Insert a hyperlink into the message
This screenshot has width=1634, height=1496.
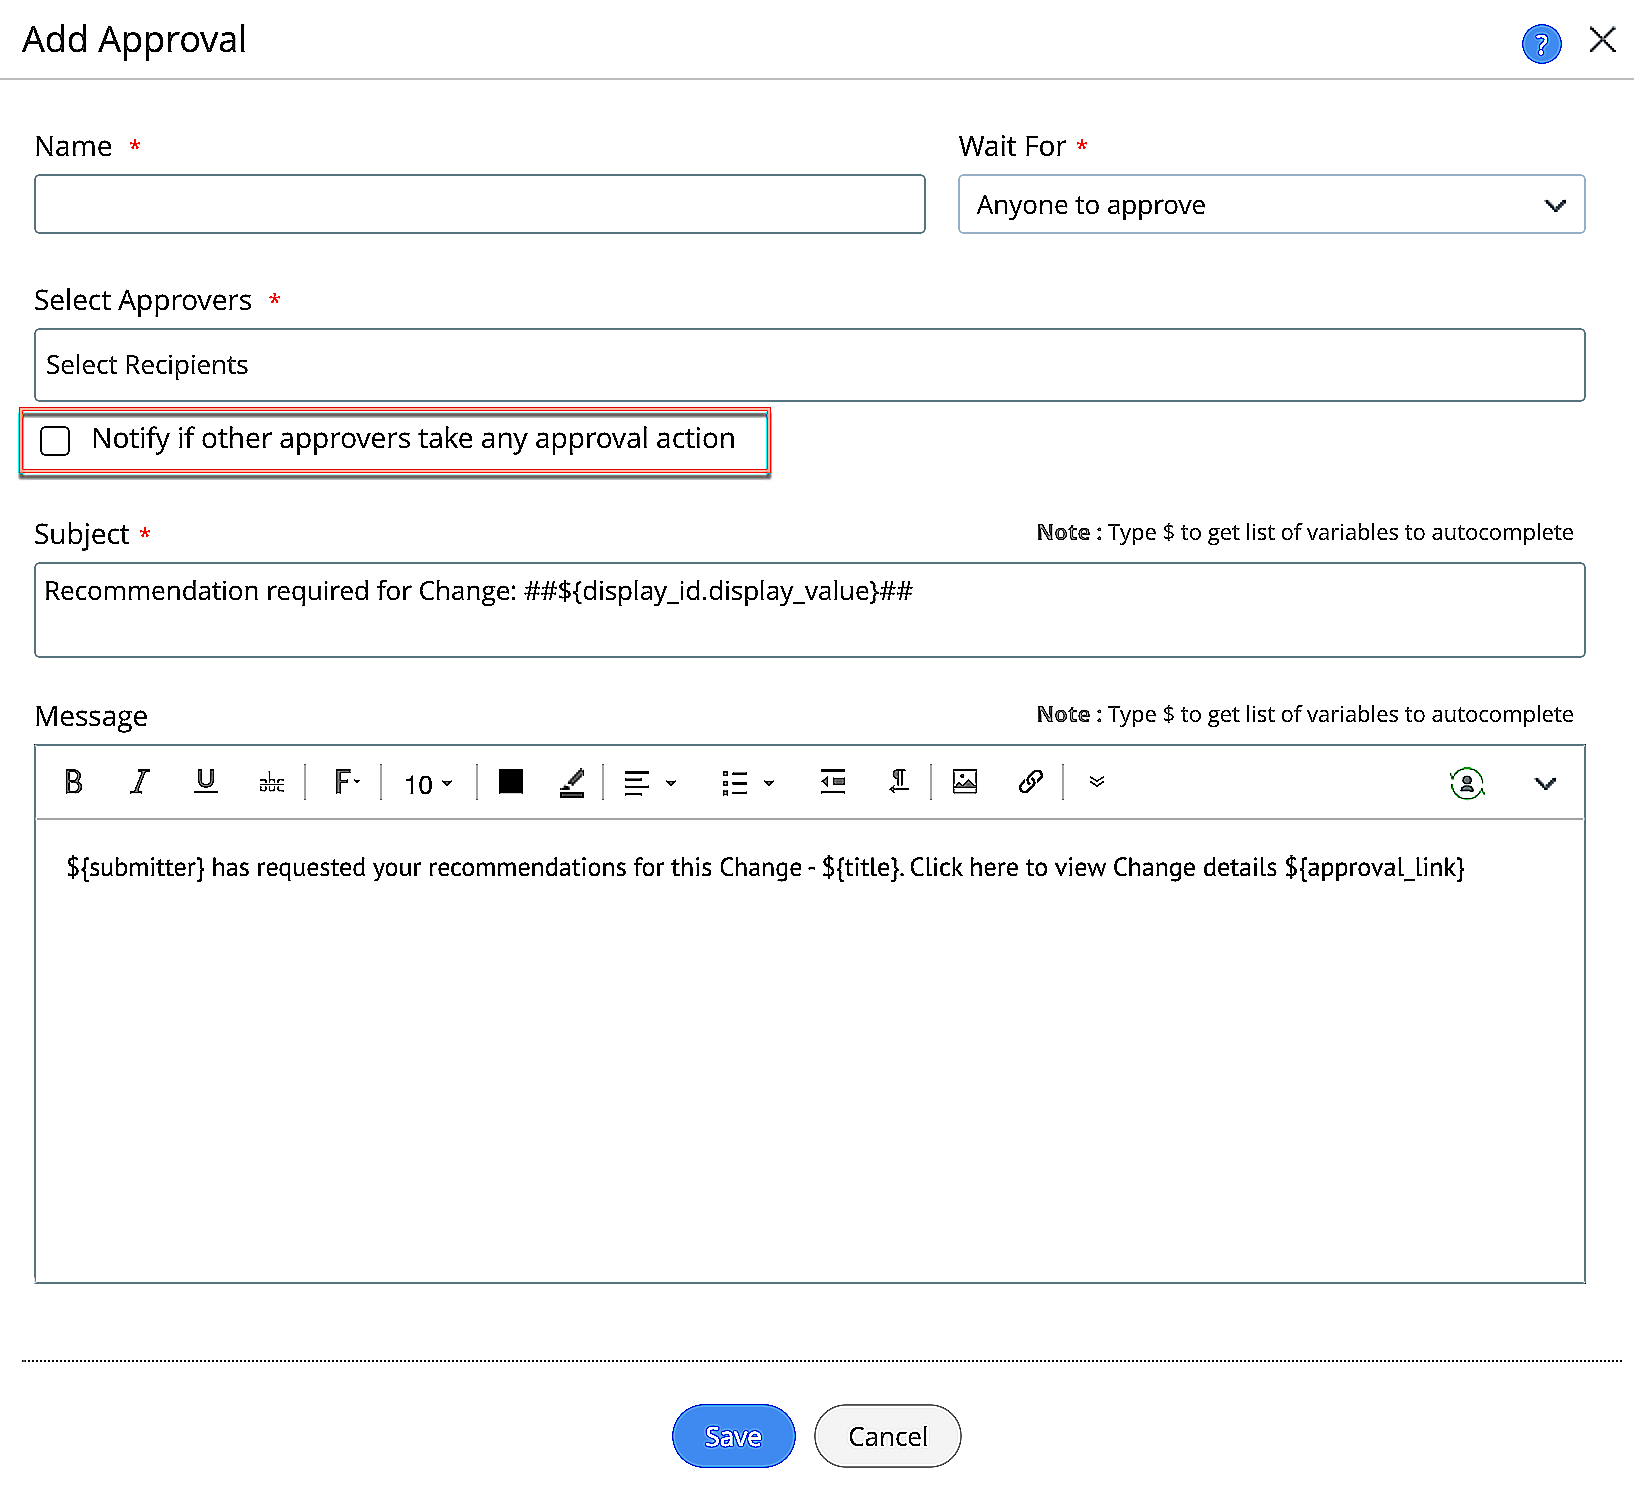tap(1030, 782)
